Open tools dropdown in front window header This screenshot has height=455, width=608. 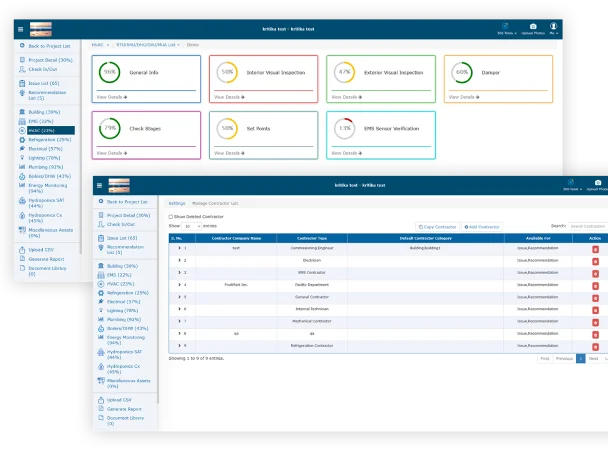click(x=572, y=185)
